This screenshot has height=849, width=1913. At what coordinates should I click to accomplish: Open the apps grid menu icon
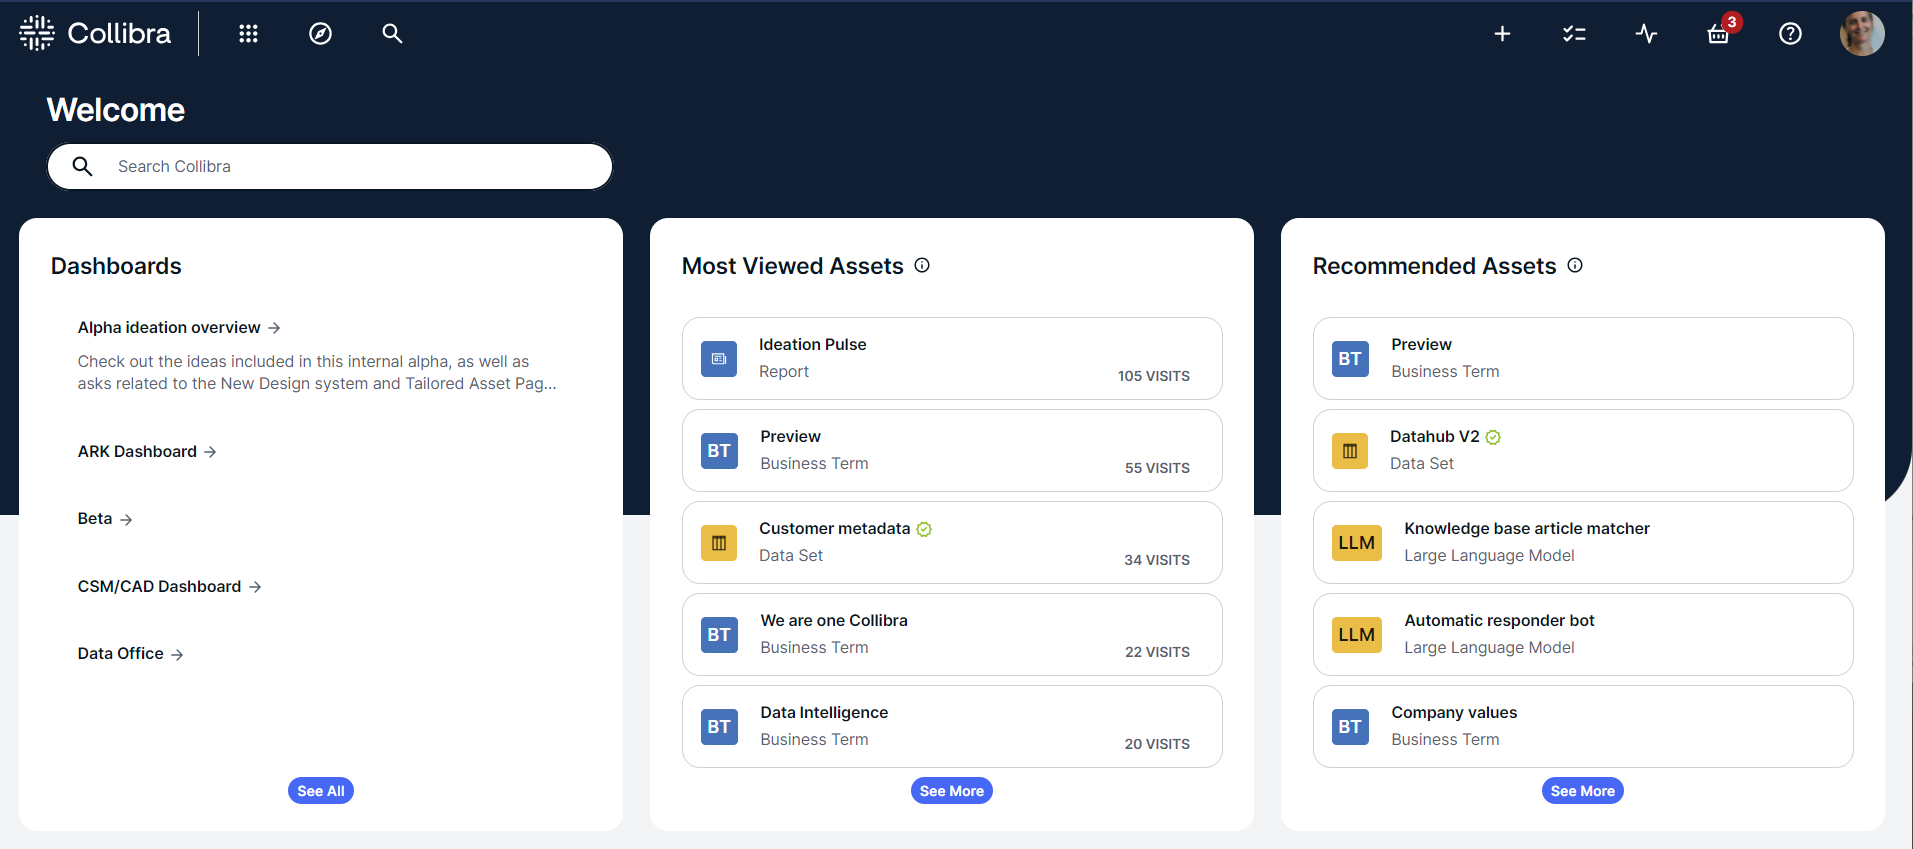pyautogui.click(x=248, y=34)
